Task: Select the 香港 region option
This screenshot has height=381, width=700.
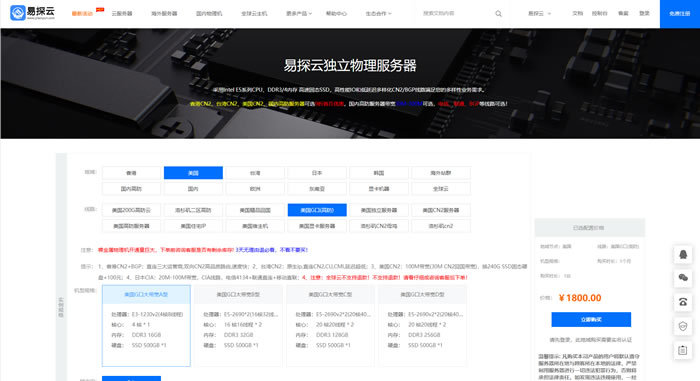Action: point(131,173)
